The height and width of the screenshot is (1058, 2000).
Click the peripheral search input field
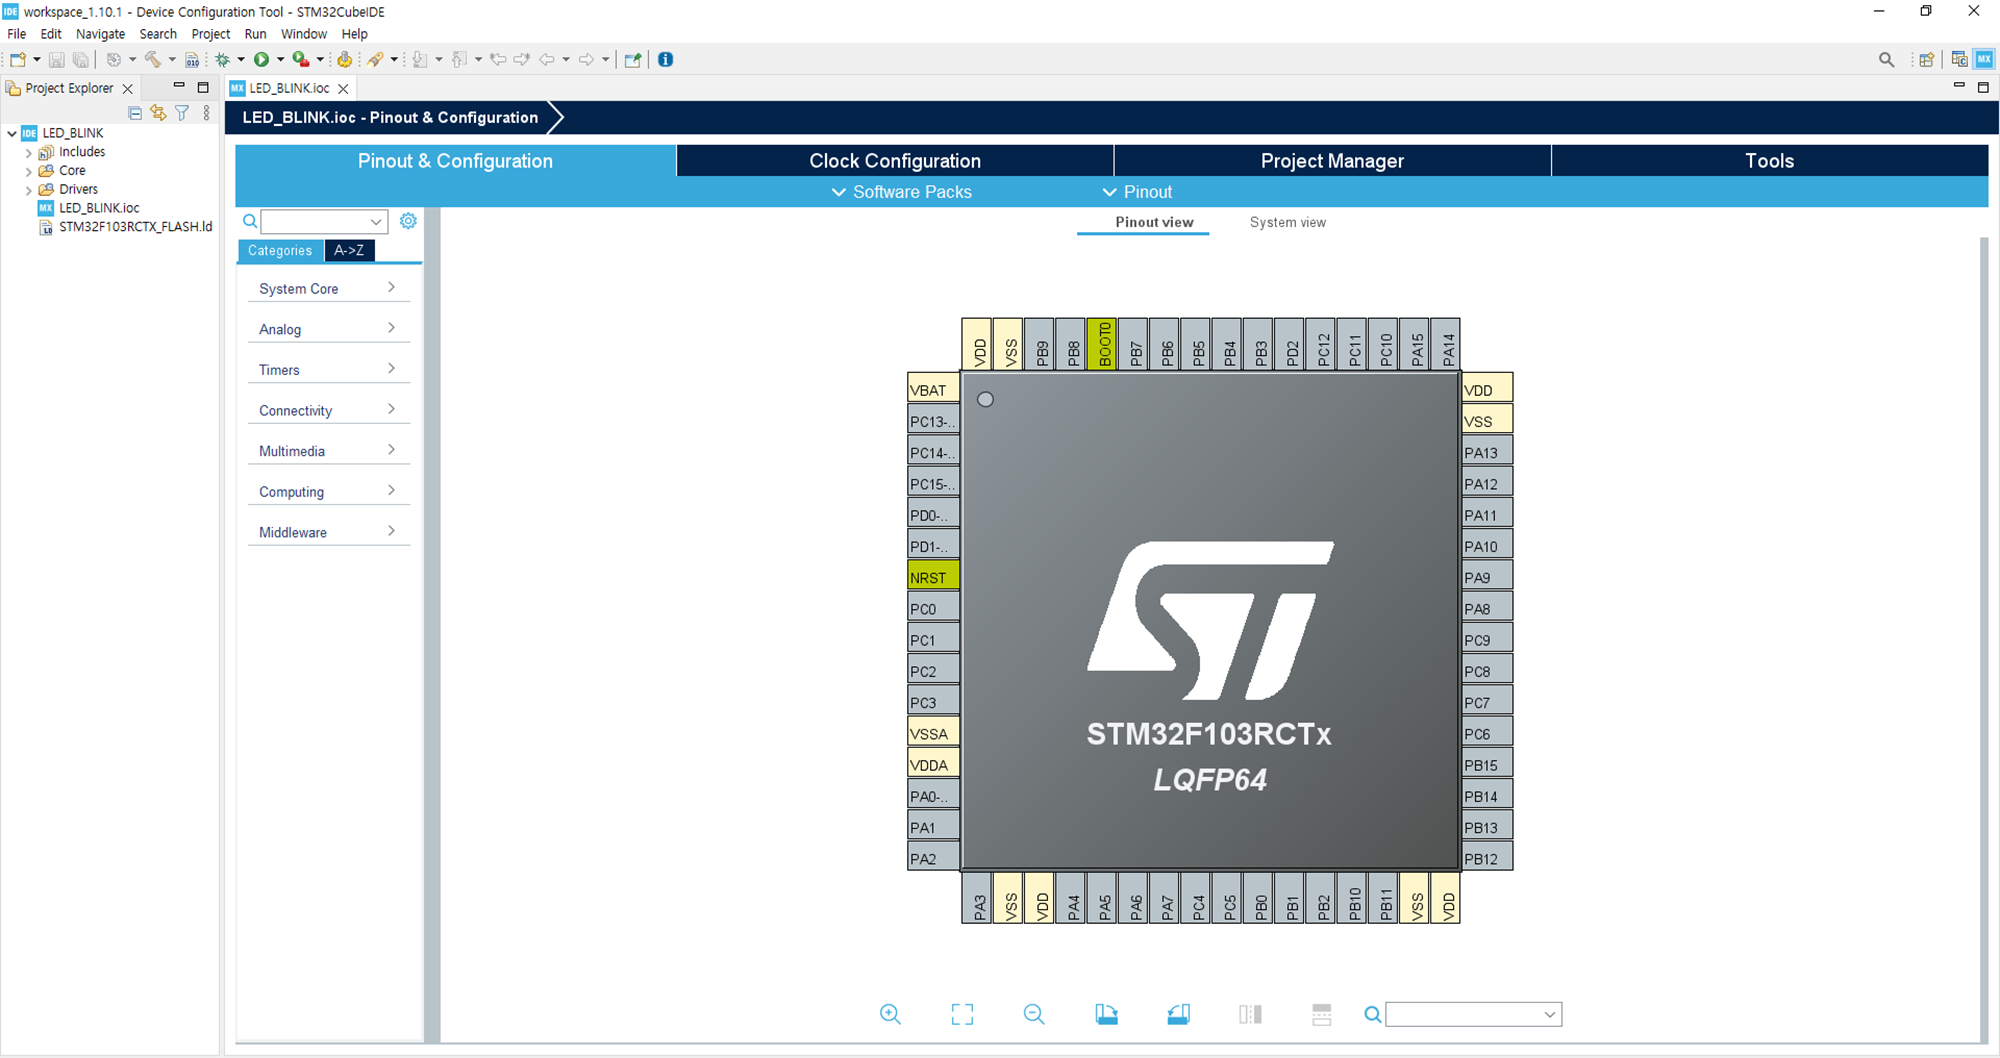coord(323,221)
